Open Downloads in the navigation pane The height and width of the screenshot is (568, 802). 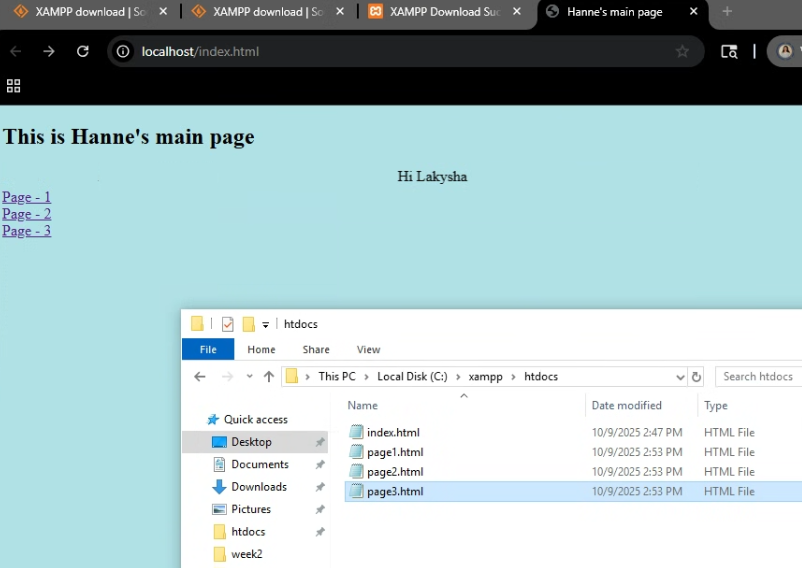tap(258, 487)
